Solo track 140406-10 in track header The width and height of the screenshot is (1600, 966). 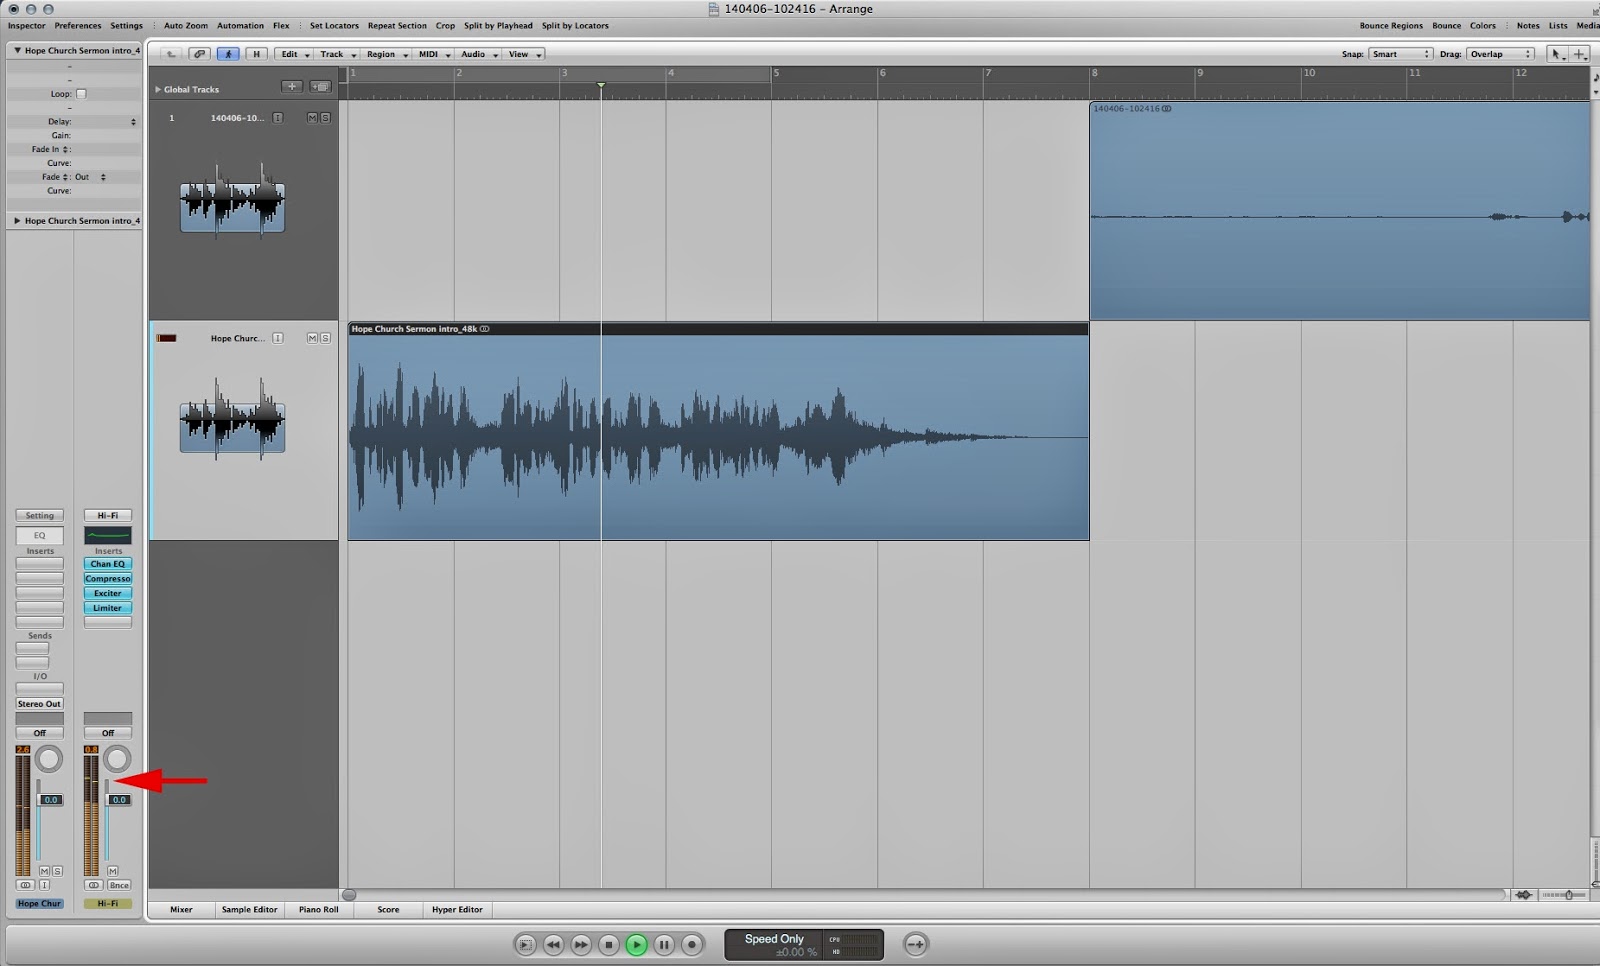325,118
